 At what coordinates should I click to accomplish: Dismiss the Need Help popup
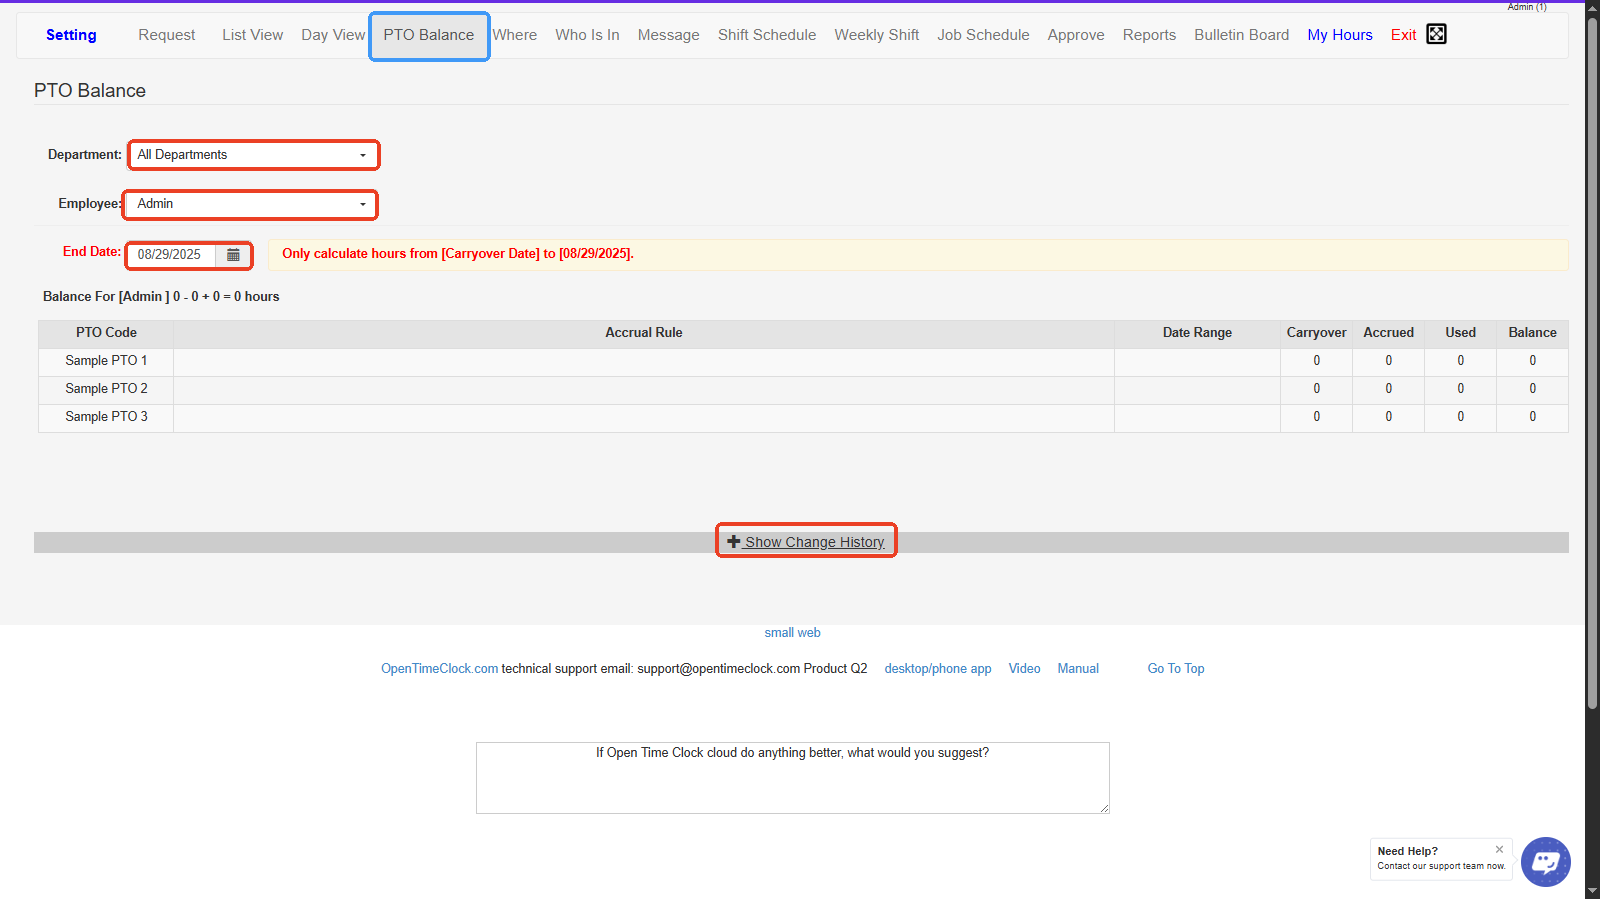click(x=1499, y=849)
